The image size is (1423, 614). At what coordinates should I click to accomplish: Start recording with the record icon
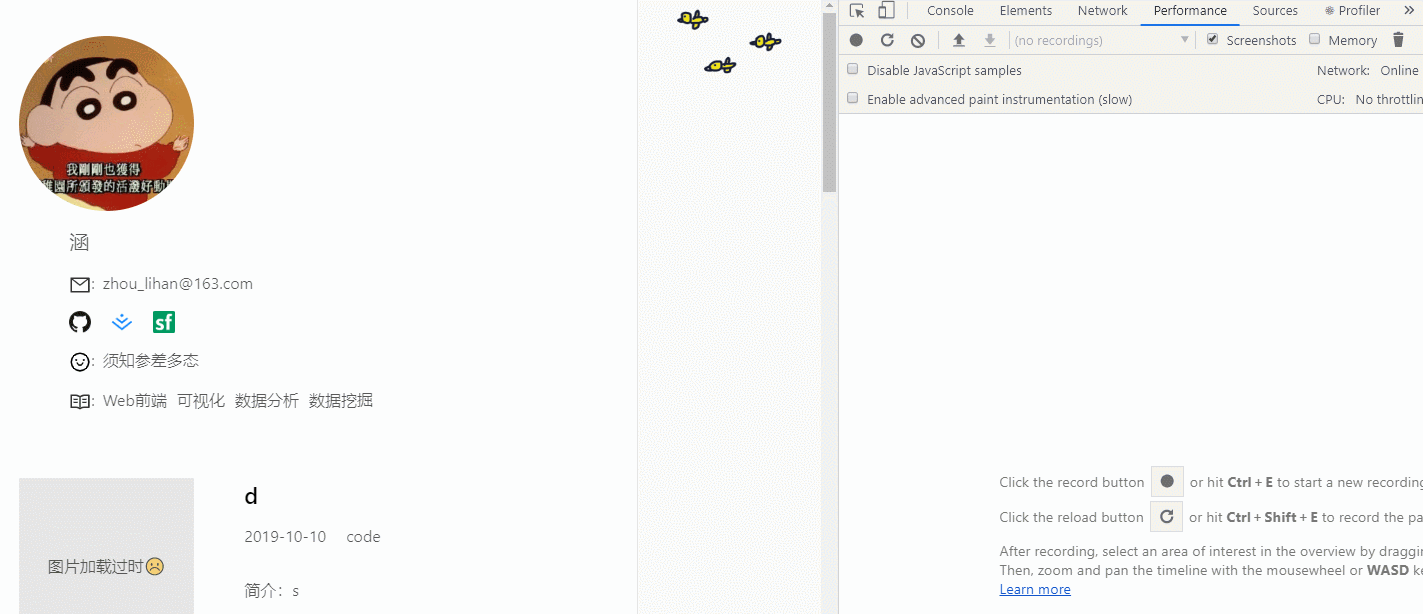point(856,40)
